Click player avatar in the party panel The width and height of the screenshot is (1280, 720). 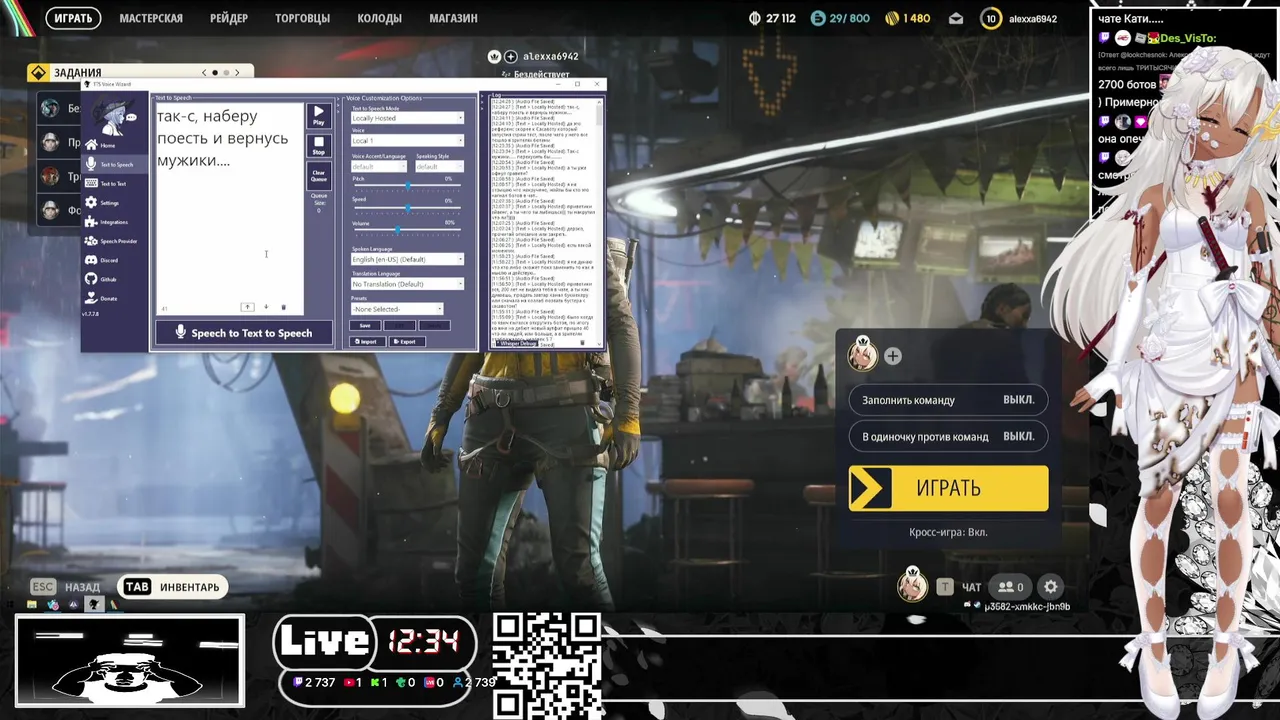pos(863,355)
